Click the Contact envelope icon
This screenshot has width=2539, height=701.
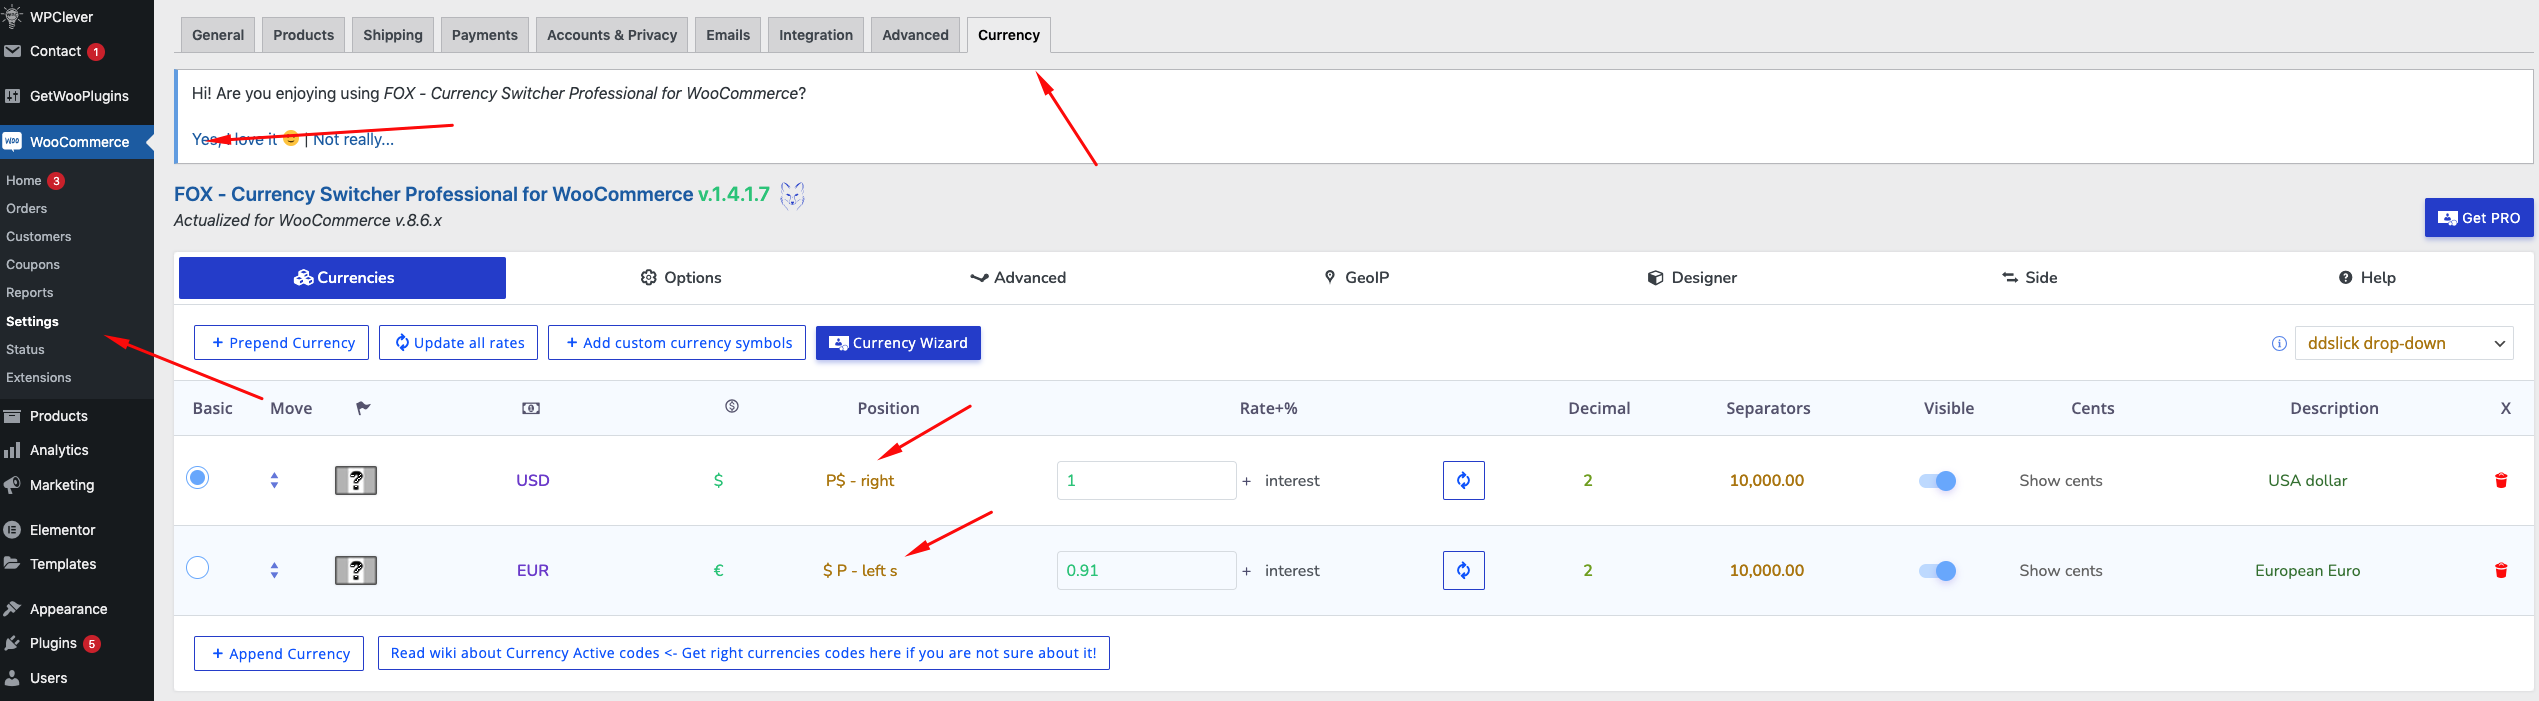[12, 51]
